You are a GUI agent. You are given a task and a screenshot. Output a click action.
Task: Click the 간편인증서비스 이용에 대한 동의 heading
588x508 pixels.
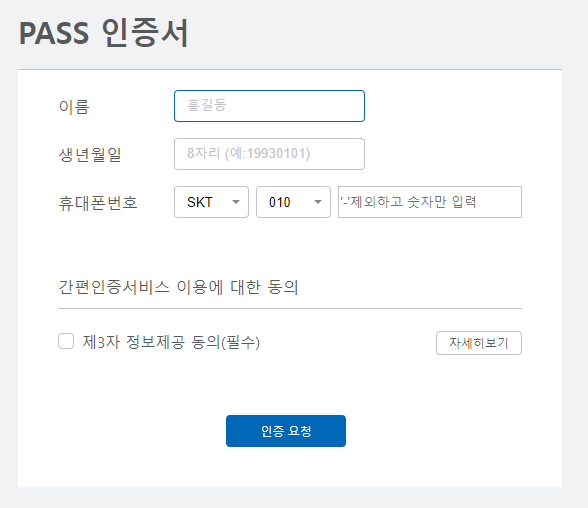[x=178, y=287]
